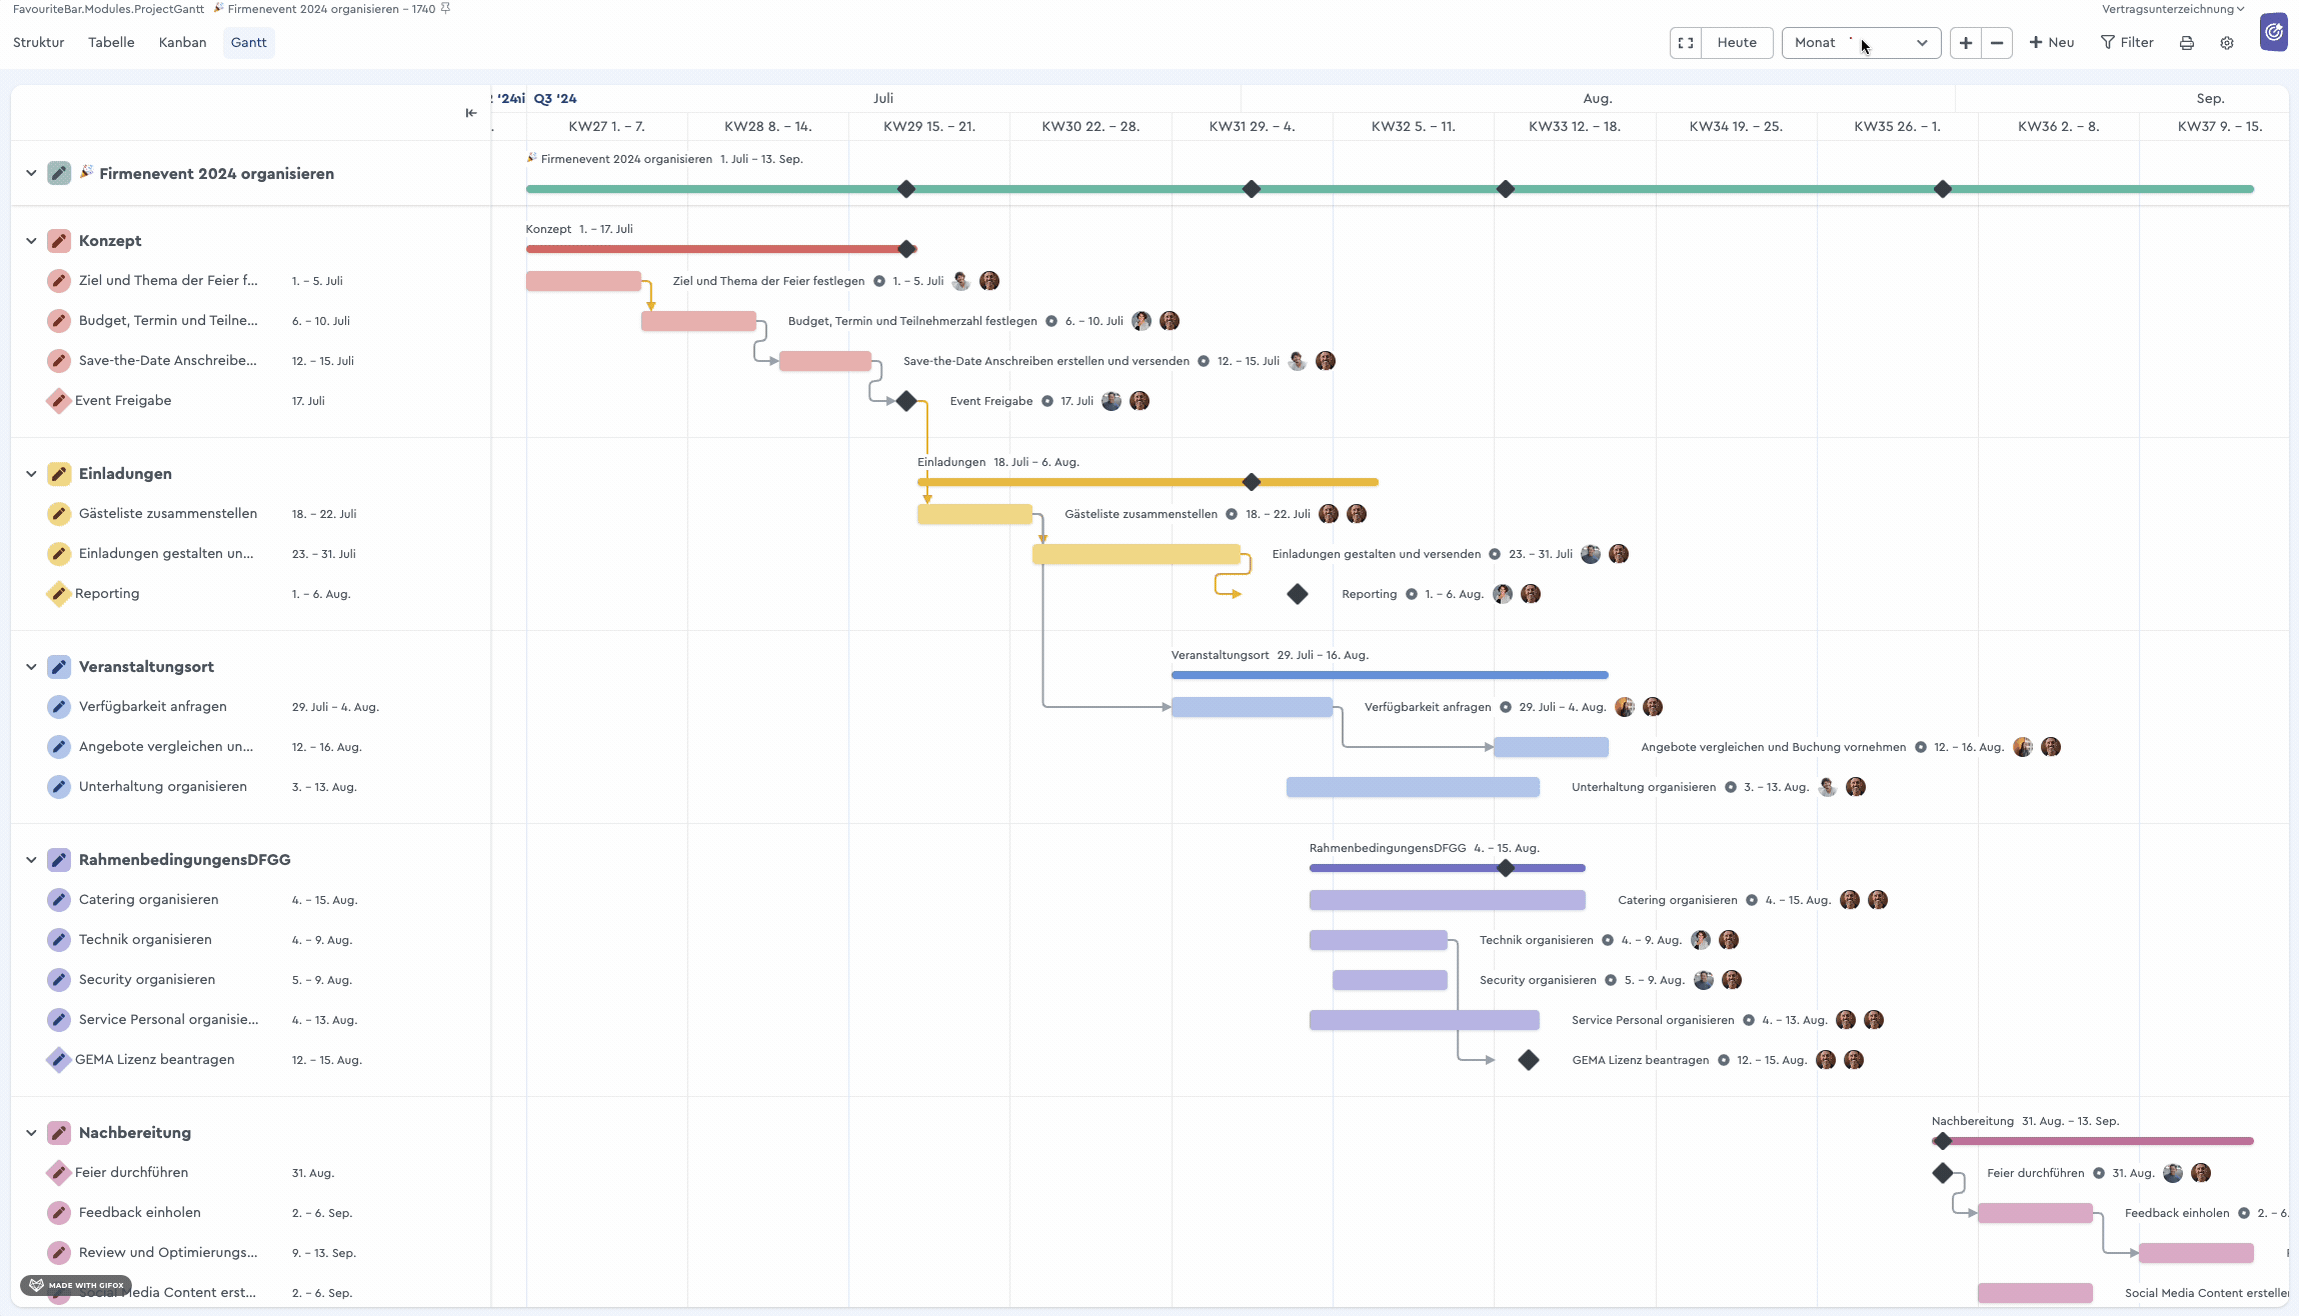Click the Heute button
The image size is (2299, 1316).
(x=1737, y=42)
